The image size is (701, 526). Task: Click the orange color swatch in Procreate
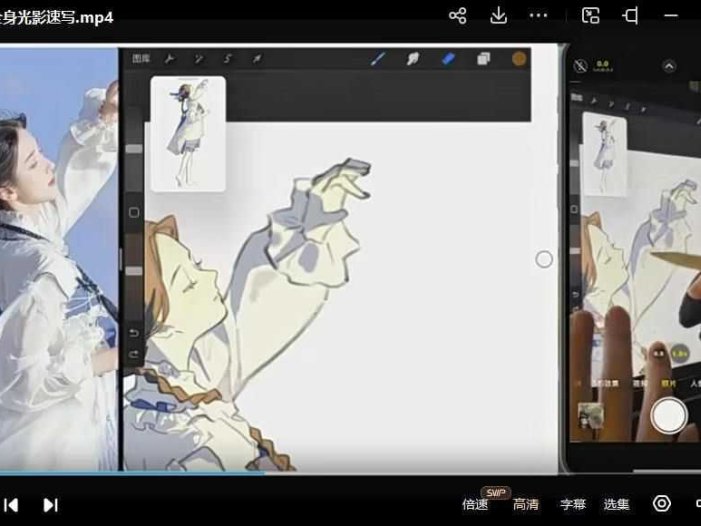coord(519,59)
